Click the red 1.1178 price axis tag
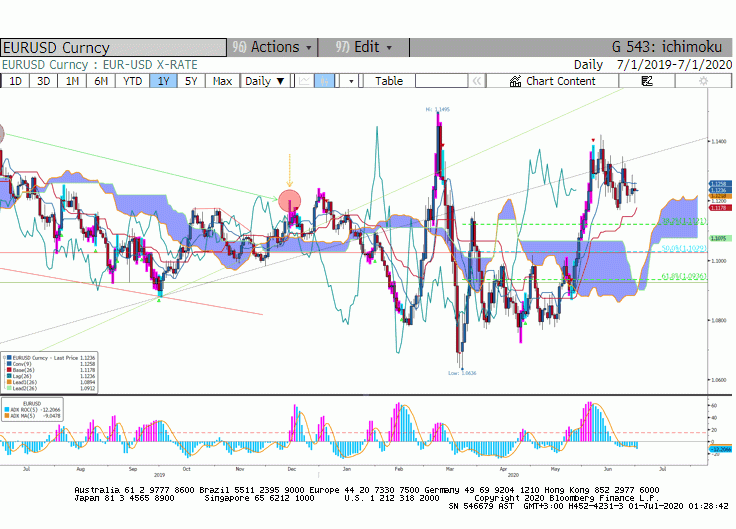The height and width of the screenshot is (529, 736). [720, 207]
